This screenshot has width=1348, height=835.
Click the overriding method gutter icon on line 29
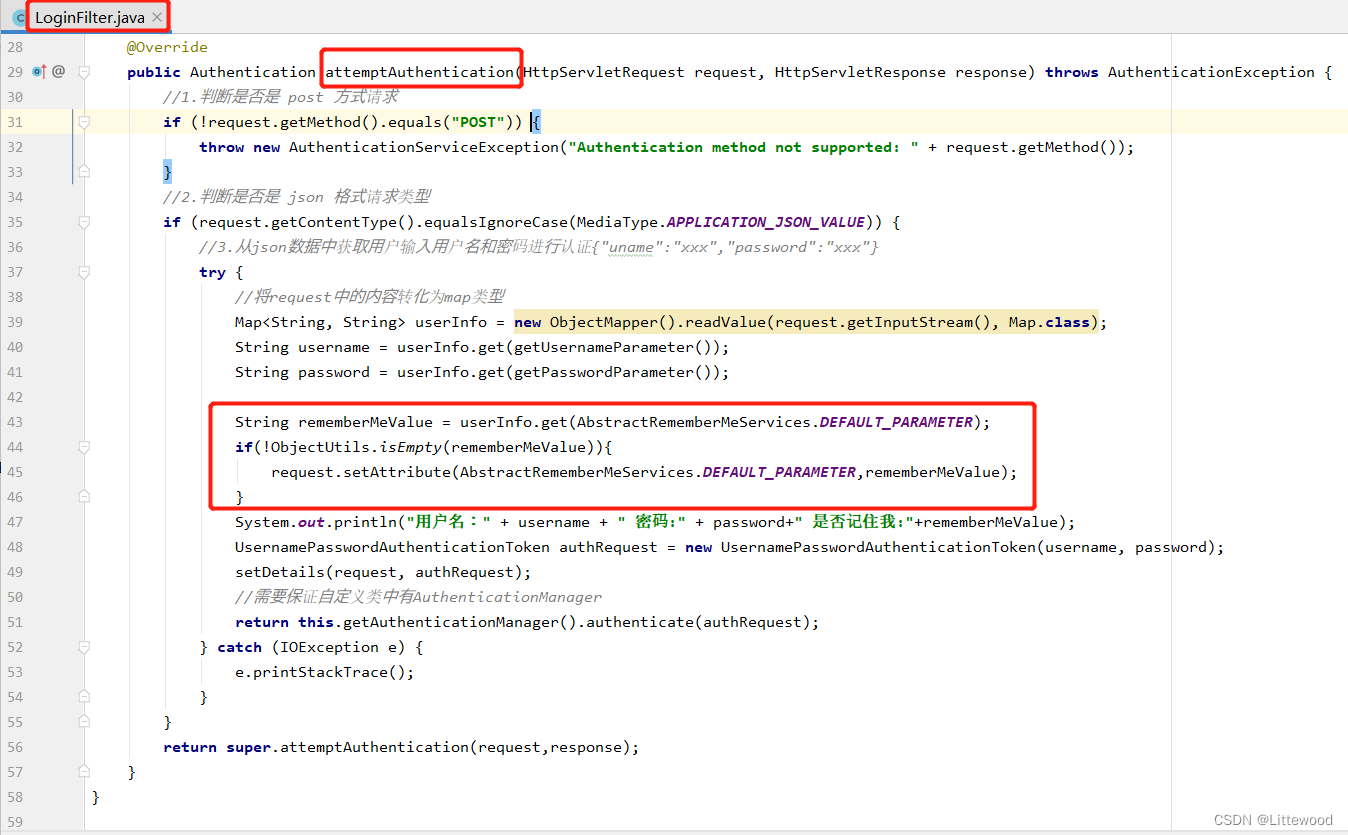pos(39,72)
